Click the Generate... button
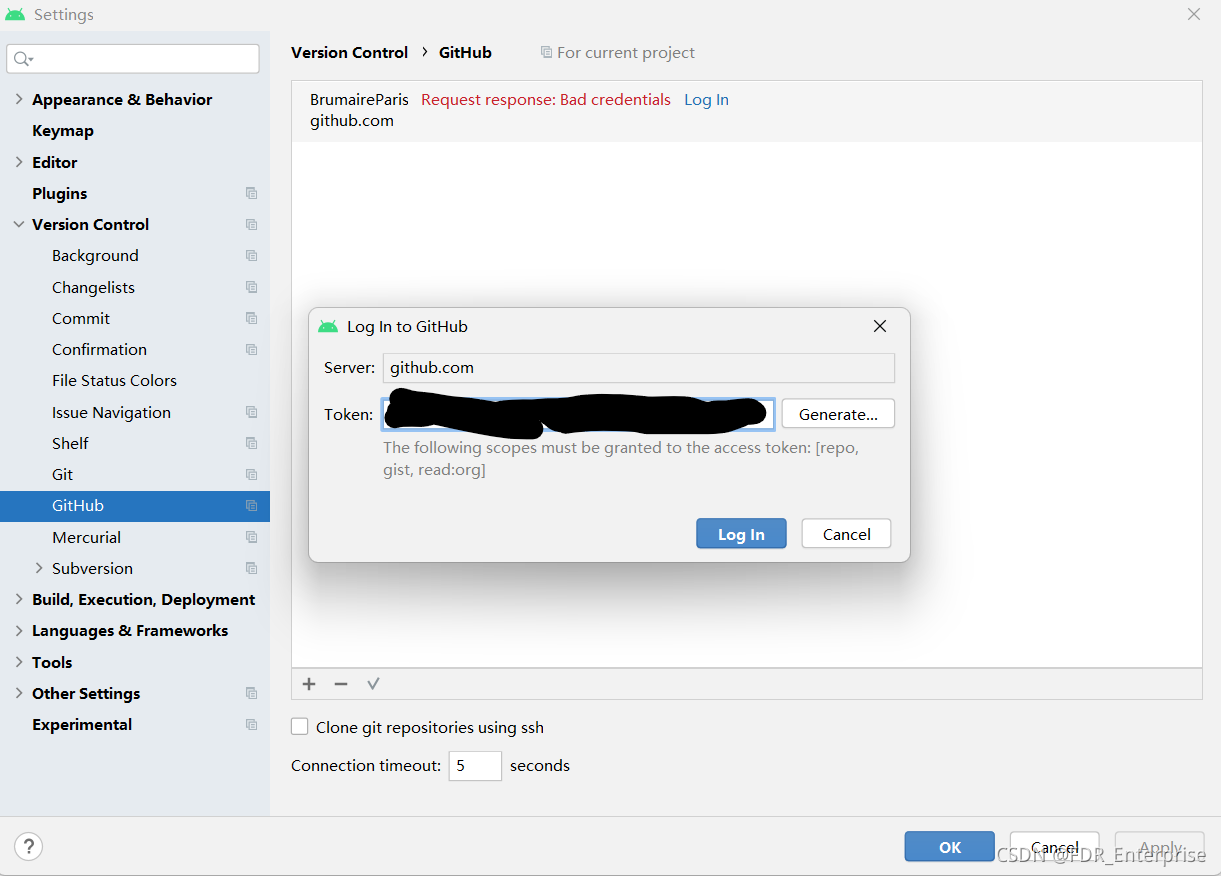1221x876 pixels. [x=838, y=413]
